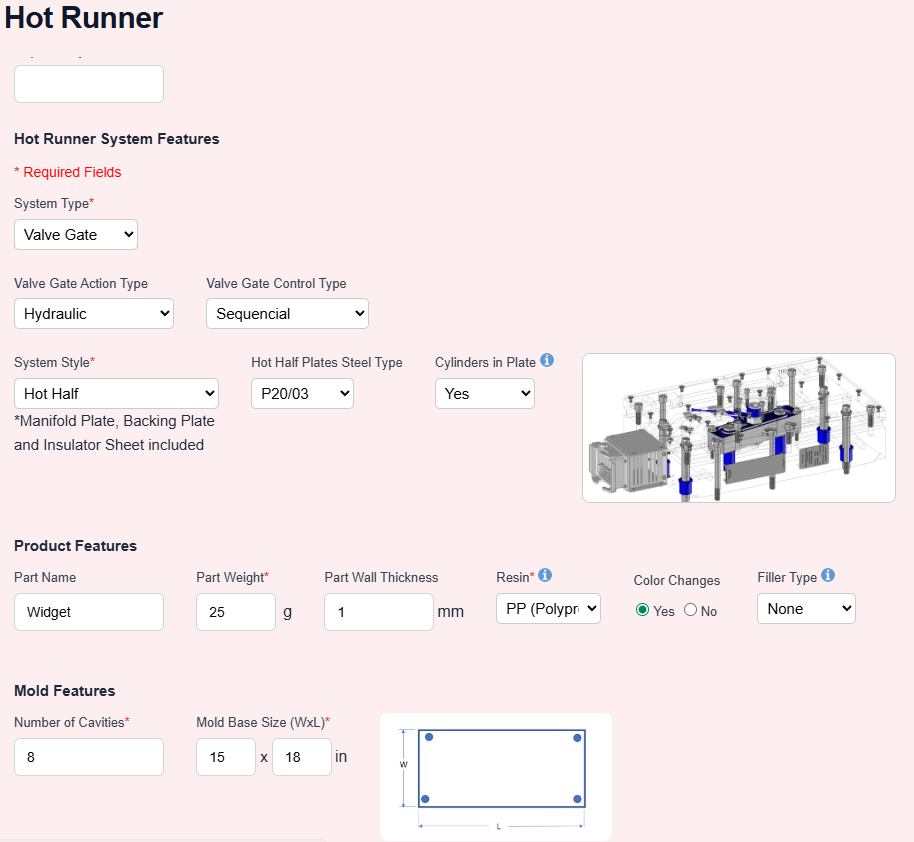Click the Mold Base width field showing 15

(226, 757)
